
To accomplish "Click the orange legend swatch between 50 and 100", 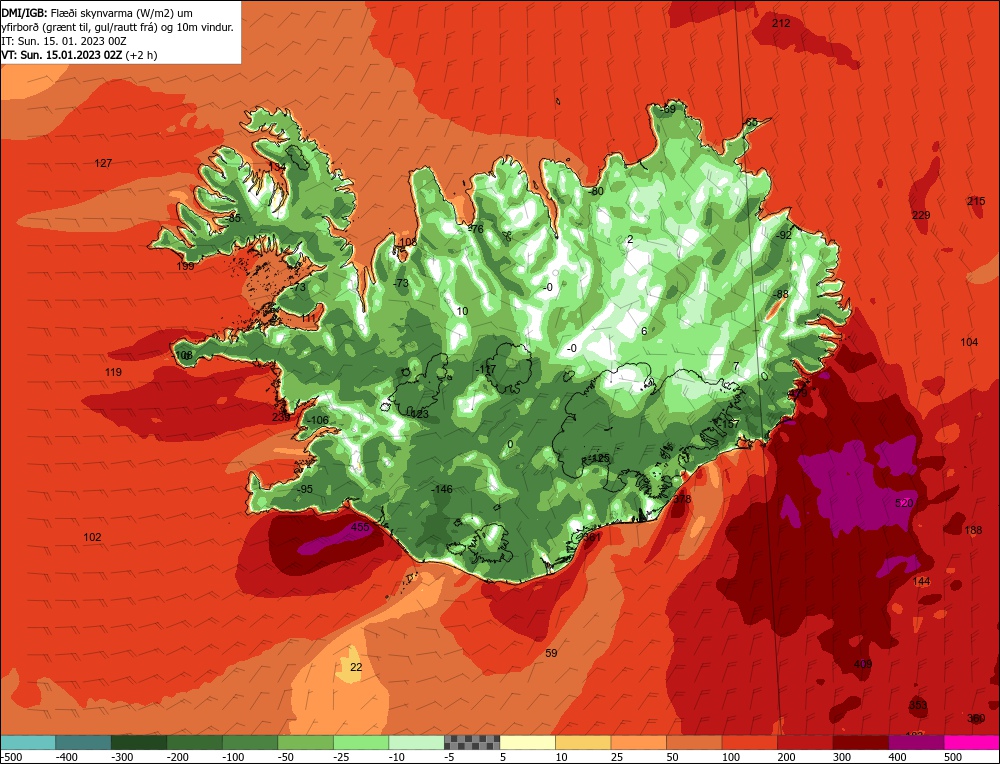I will 694,742.
